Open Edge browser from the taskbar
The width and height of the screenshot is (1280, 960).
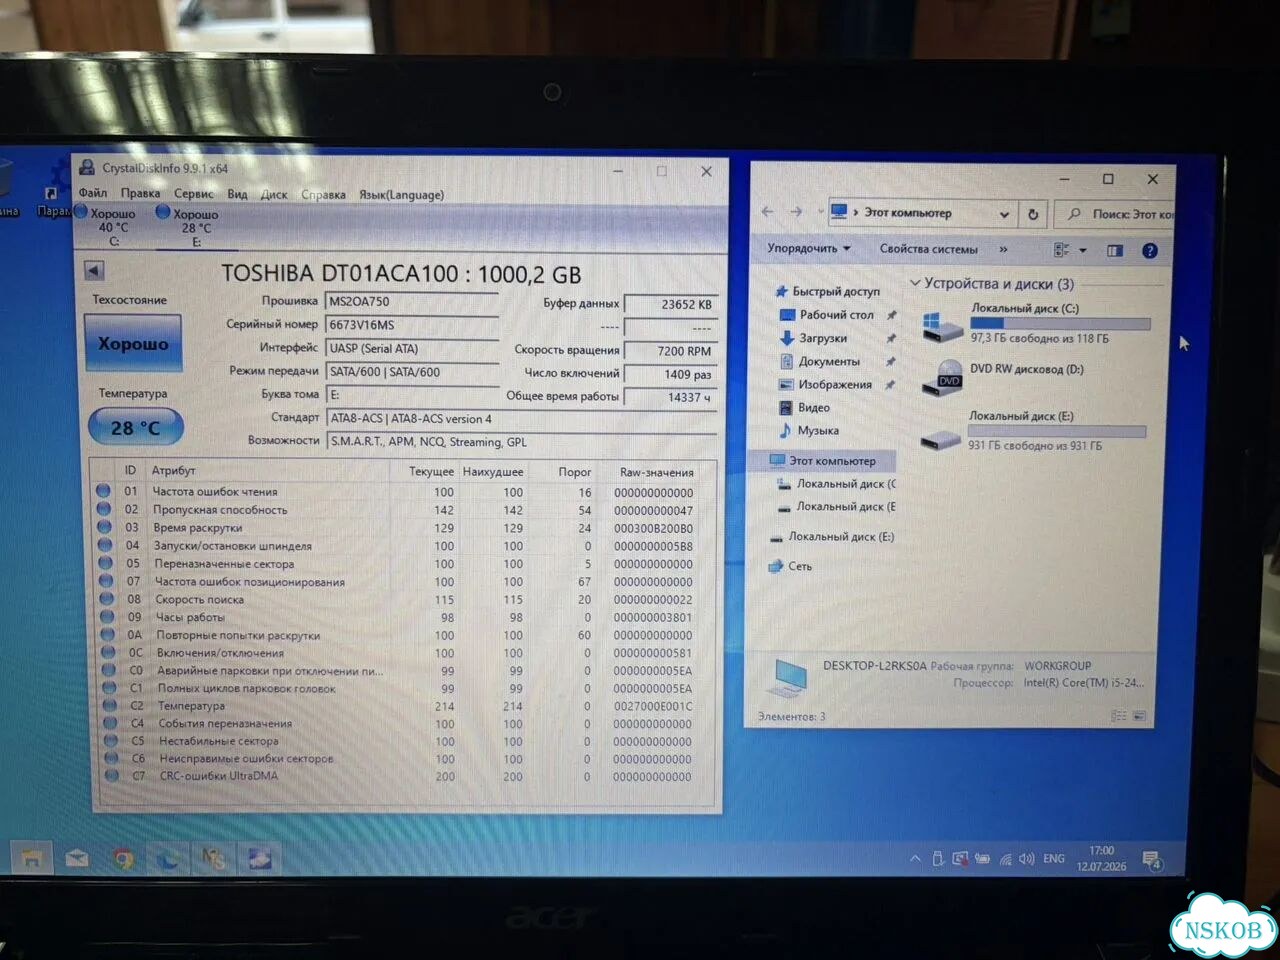pyautogui.click(x=168, y=858)
